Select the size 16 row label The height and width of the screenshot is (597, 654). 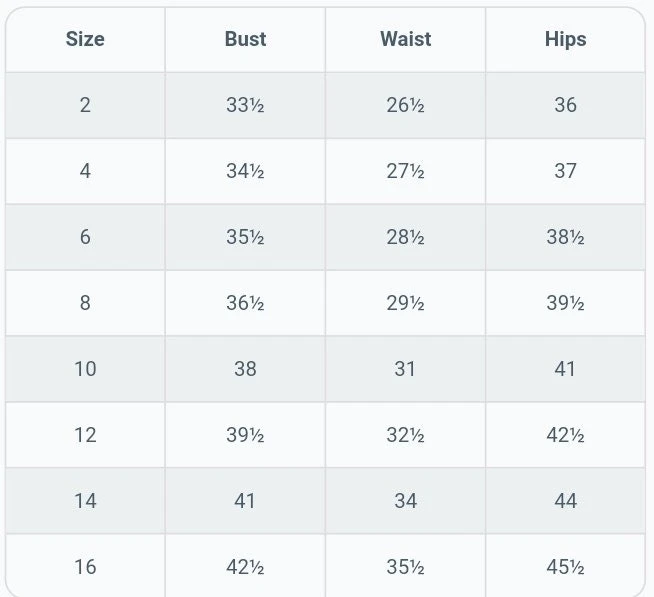tap(85, 567)
